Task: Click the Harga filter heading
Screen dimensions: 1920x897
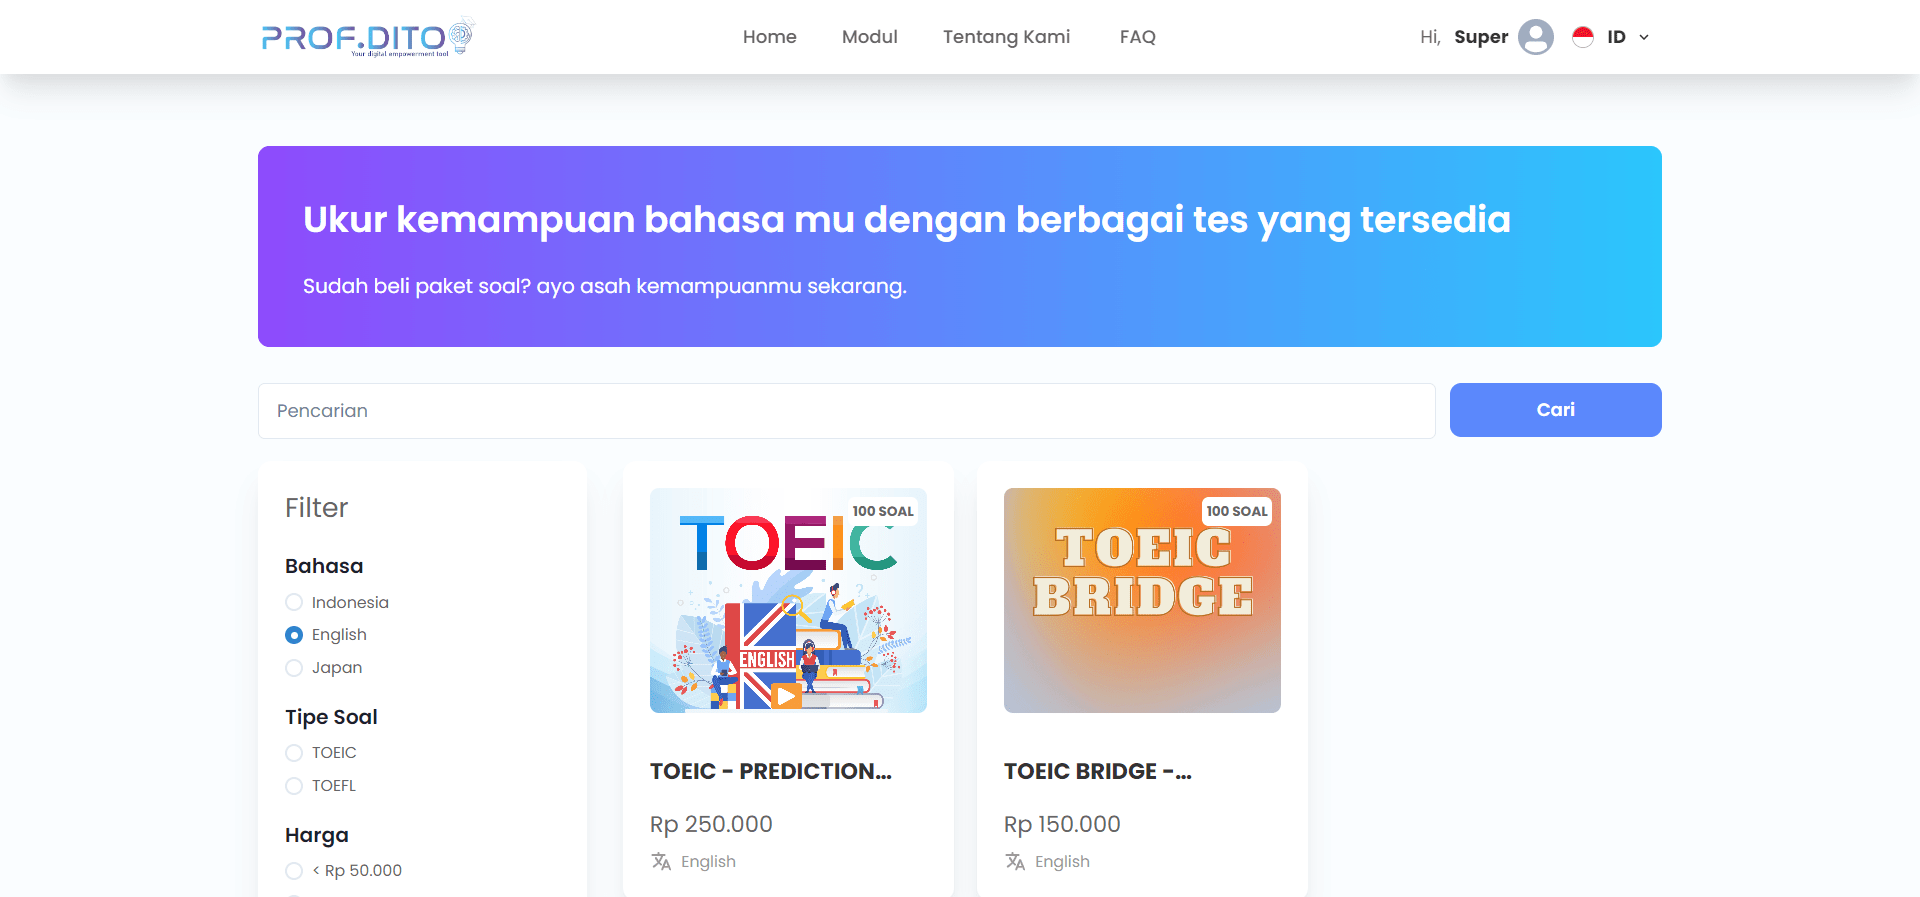Action: [x=317, y=835]
